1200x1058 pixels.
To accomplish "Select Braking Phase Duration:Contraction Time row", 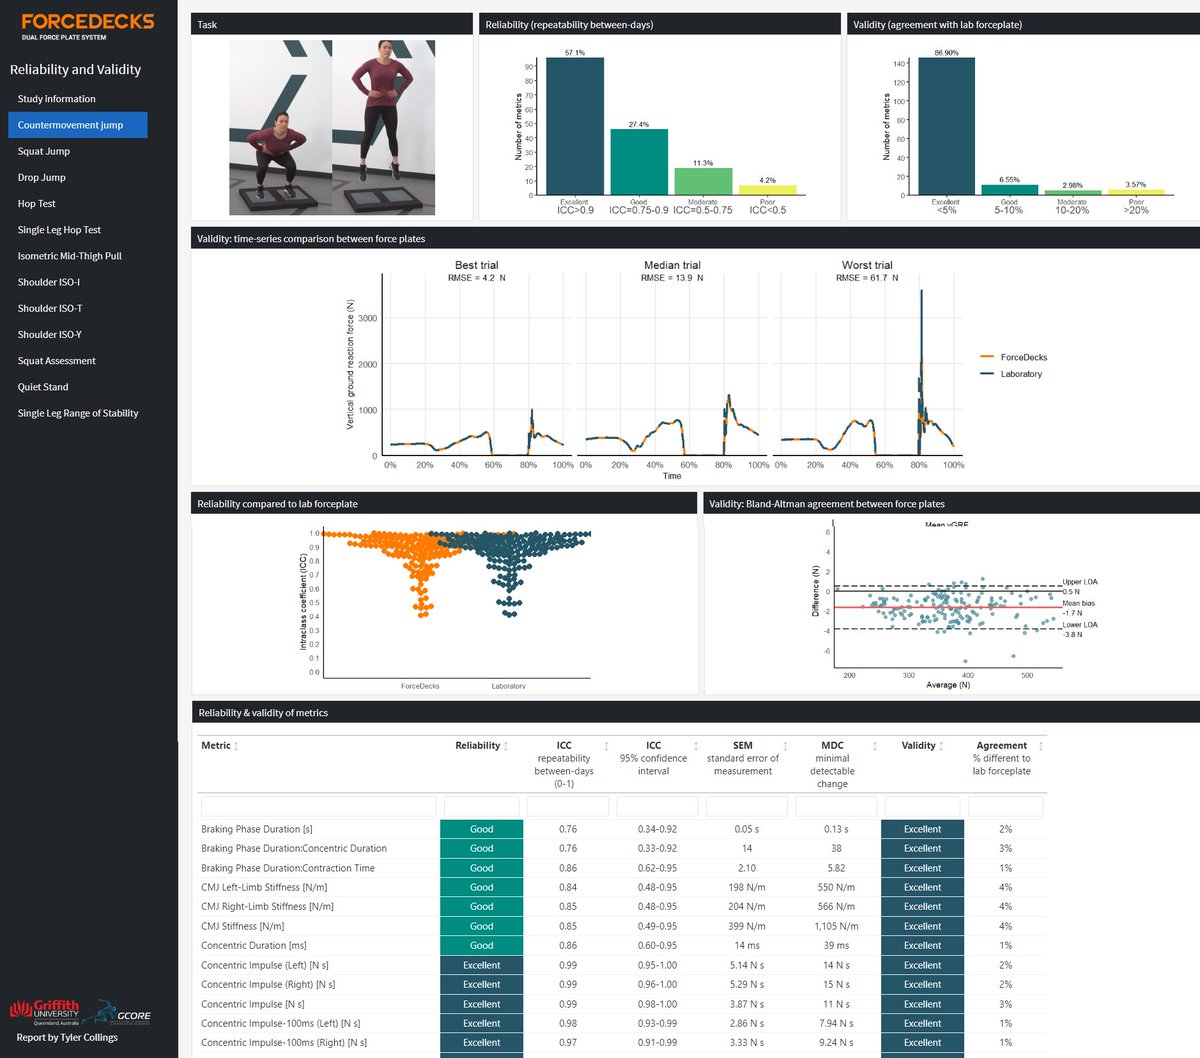I will [x=622, y=868].
